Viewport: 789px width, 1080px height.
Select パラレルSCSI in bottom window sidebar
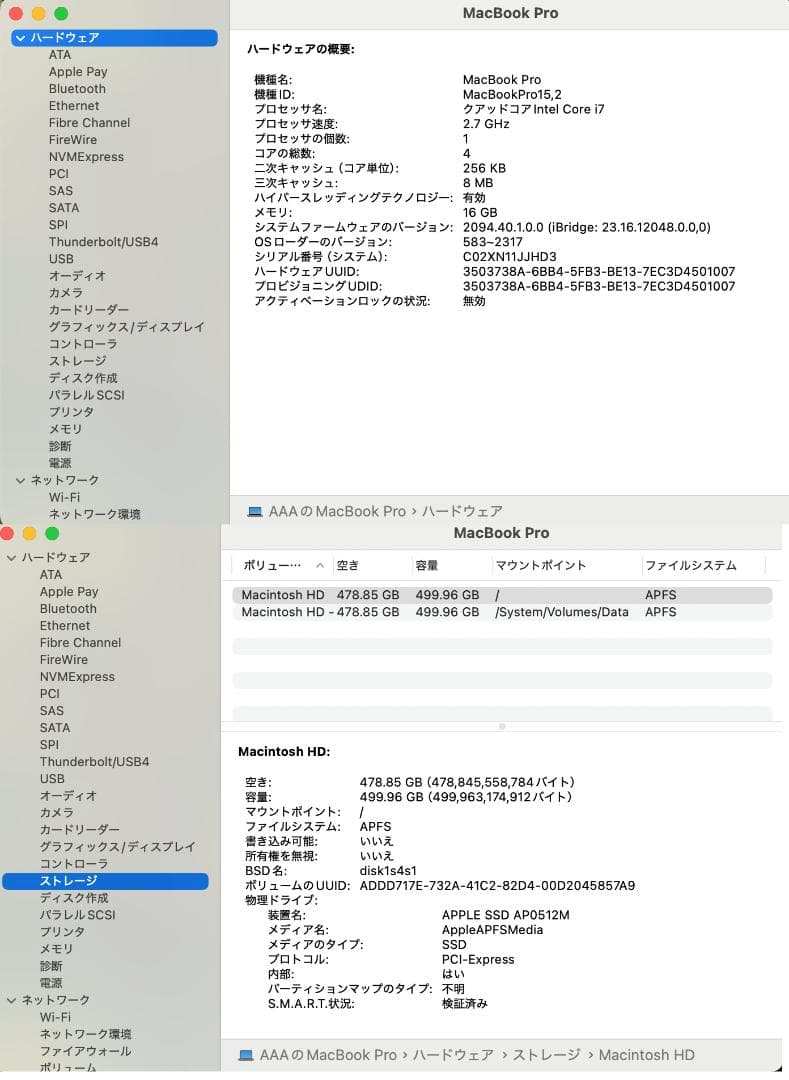pos(77,915)
